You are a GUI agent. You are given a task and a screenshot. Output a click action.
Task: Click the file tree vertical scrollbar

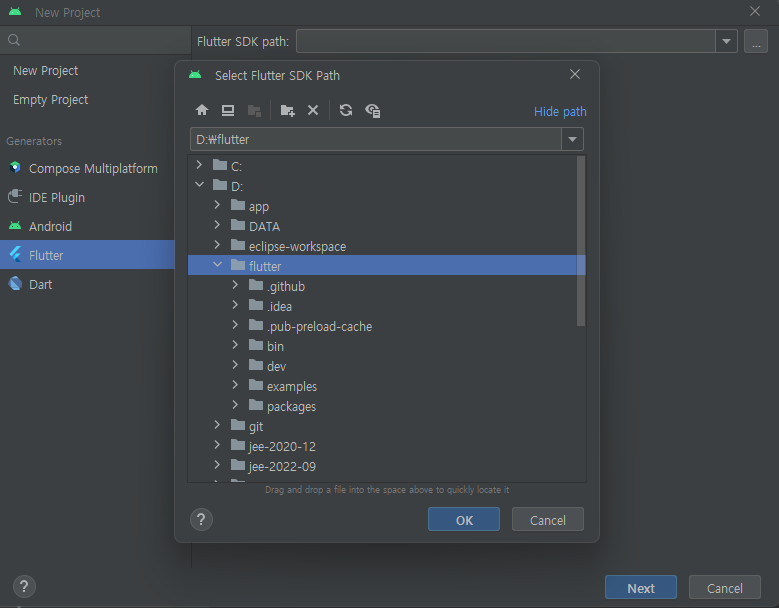[x=581, y=241]
